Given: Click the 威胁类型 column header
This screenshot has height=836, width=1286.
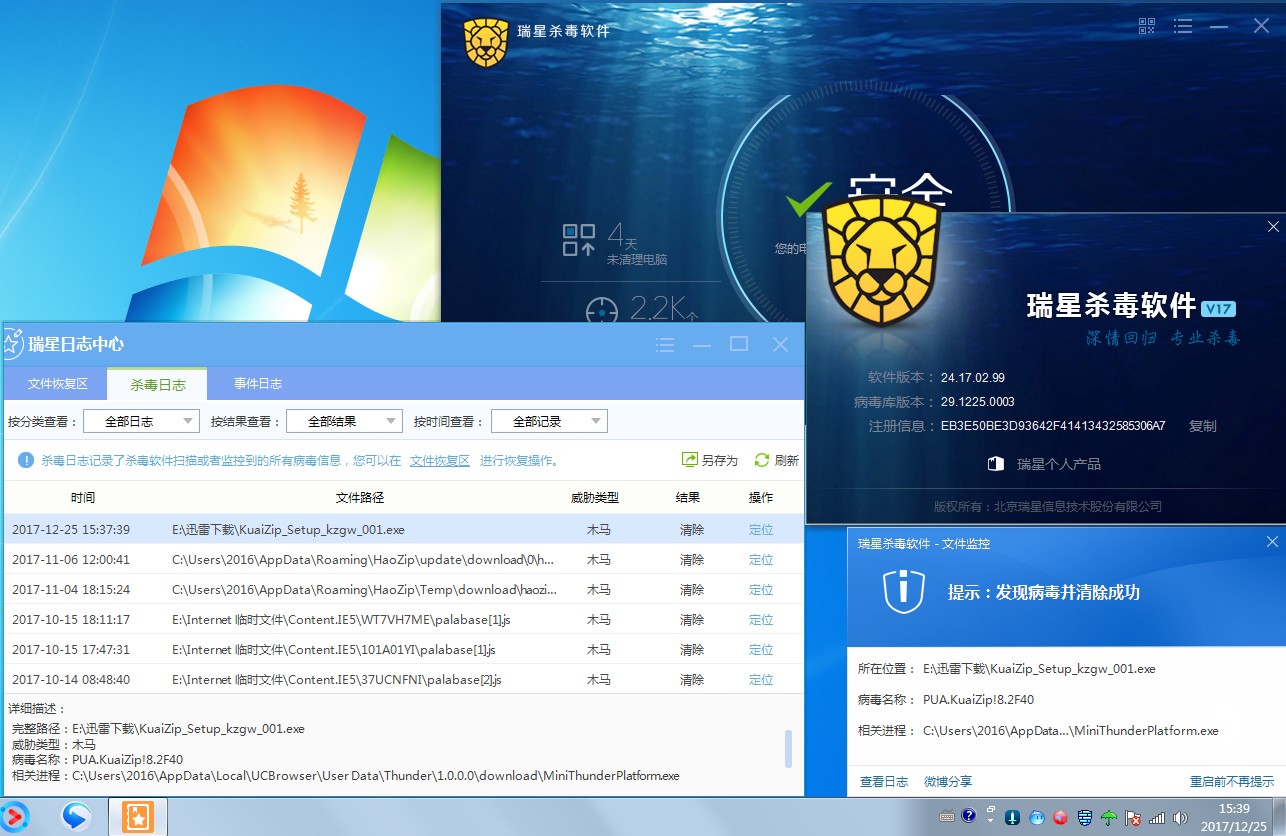Looking at the screenshot, I should [595, 497].
